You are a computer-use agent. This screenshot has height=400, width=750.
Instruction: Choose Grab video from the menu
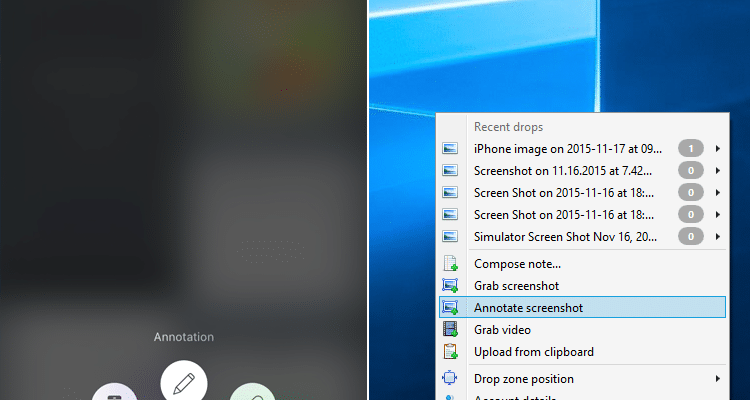click(x=582, y=330)
